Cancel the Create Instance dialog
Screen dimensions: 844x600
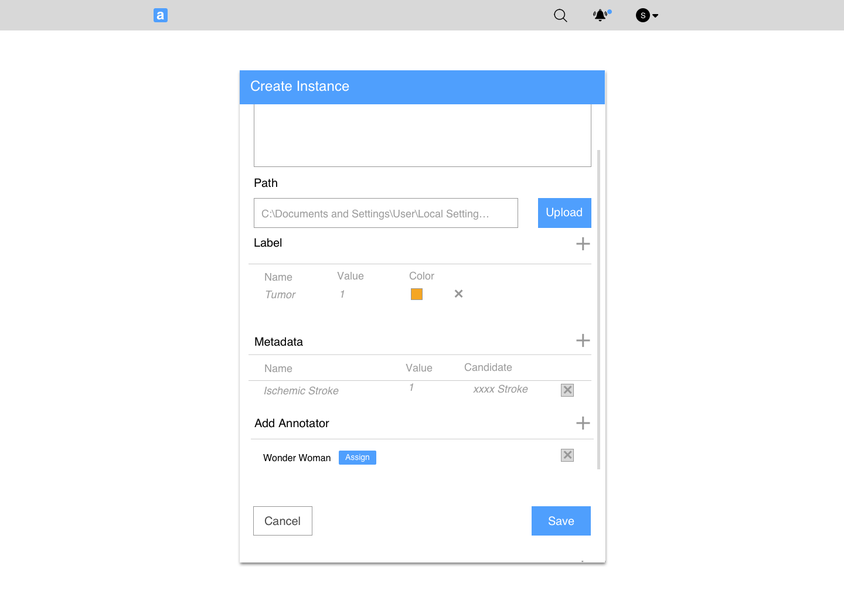282,521
